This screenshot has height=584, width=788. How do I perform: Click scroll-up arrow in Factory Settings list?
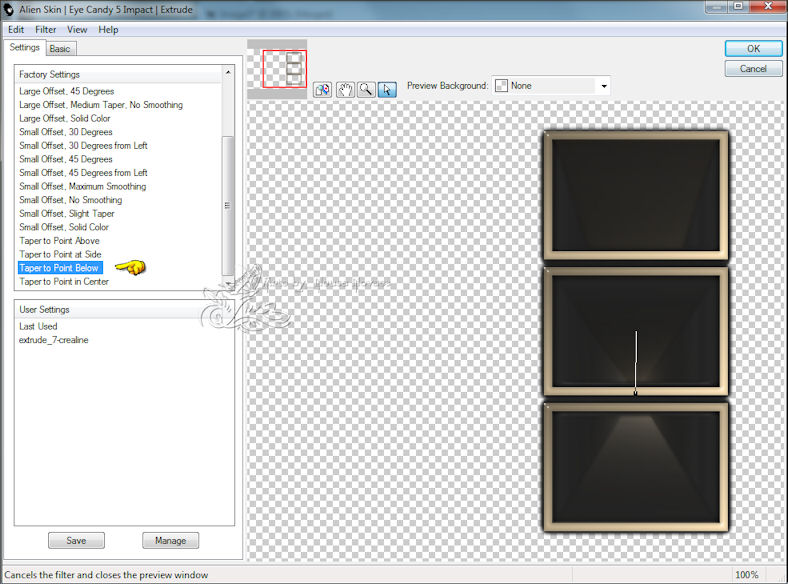click(x=228, y=72)
